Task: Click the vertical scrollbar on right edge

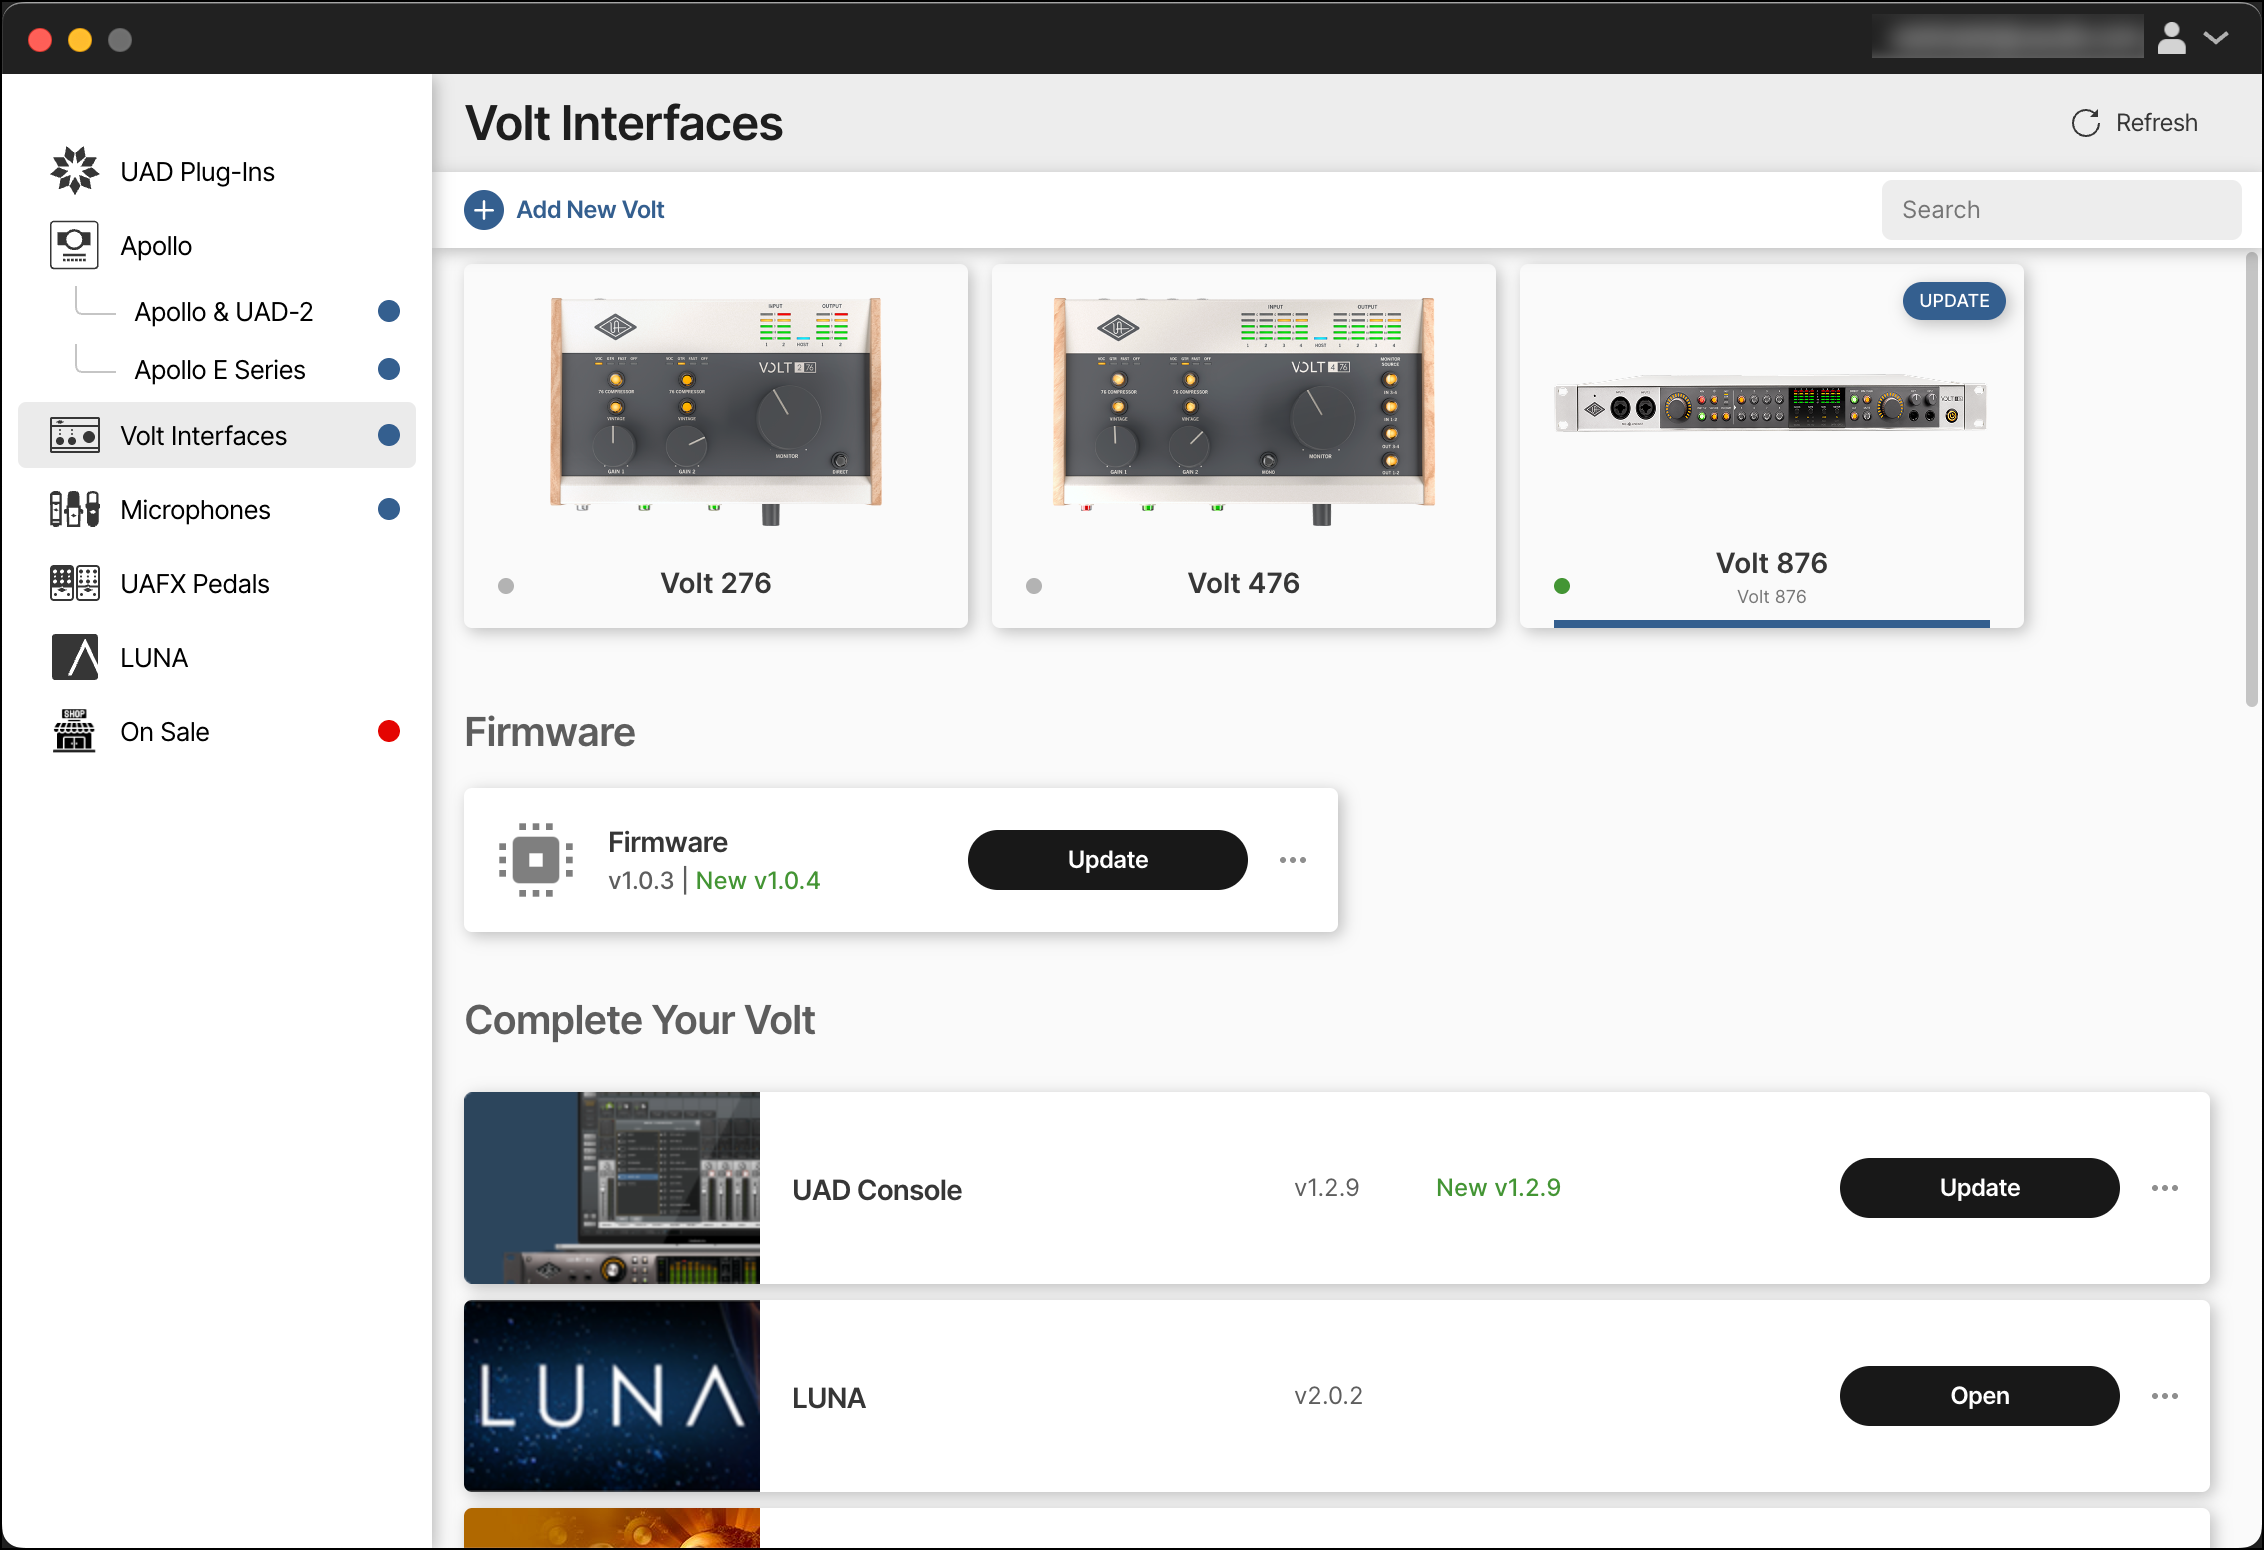Action: (2251, 480)
